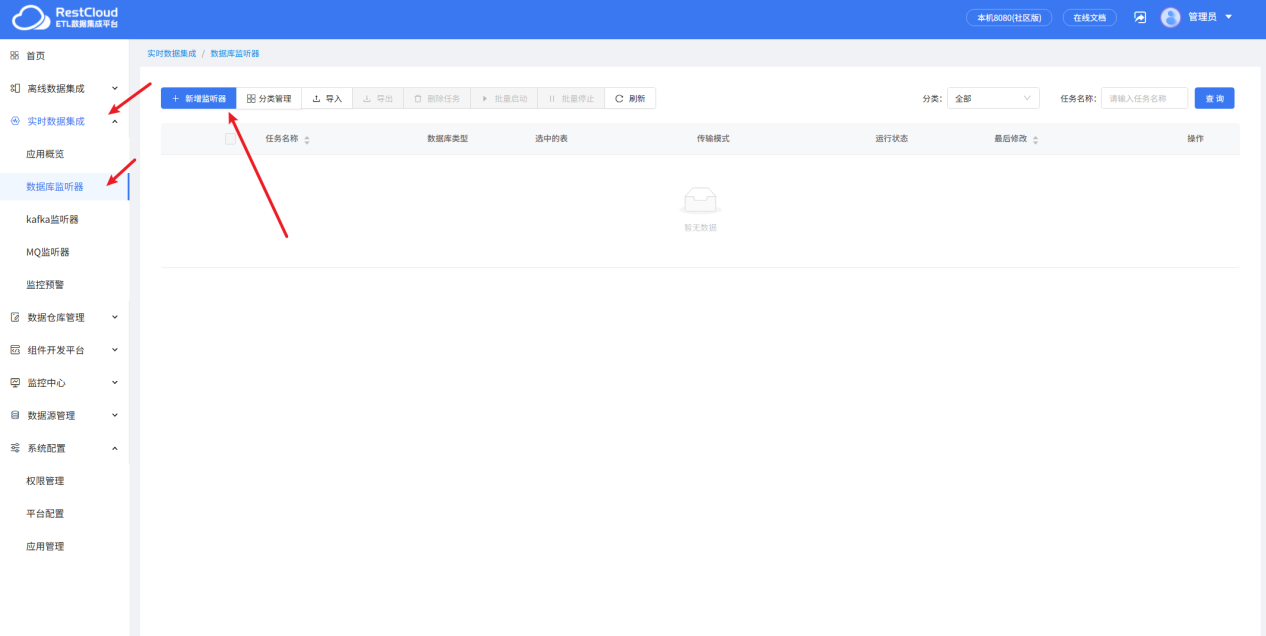Sort by the 最后修改 column arrows
The width and height of the screenshot is (1266, 636).
click(x=1035, y=139)
